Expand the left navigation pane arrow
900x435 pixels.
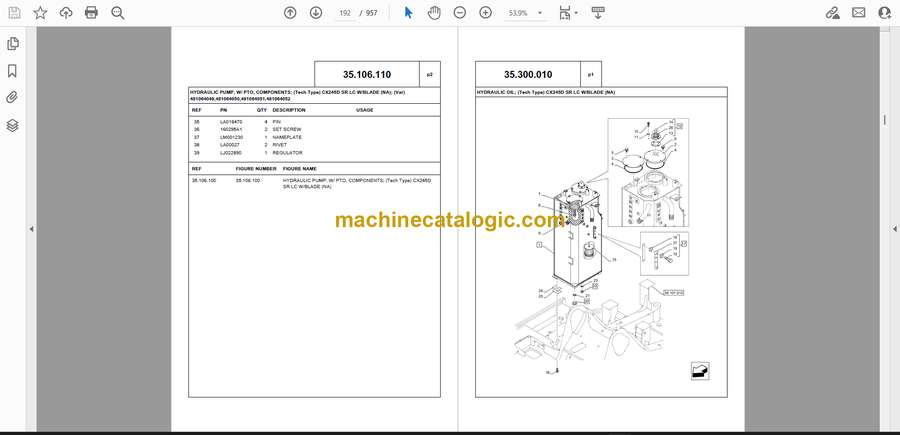tap(32, 229)
